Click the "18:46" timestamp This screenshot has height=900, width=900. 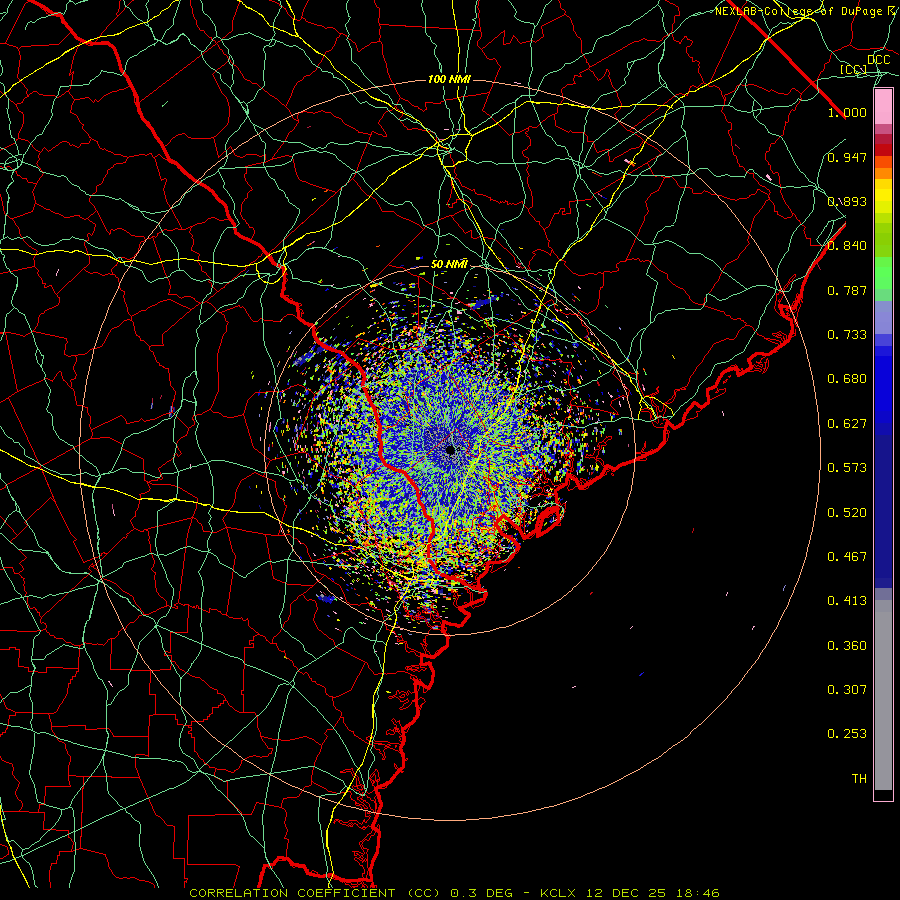pos(698,893)
